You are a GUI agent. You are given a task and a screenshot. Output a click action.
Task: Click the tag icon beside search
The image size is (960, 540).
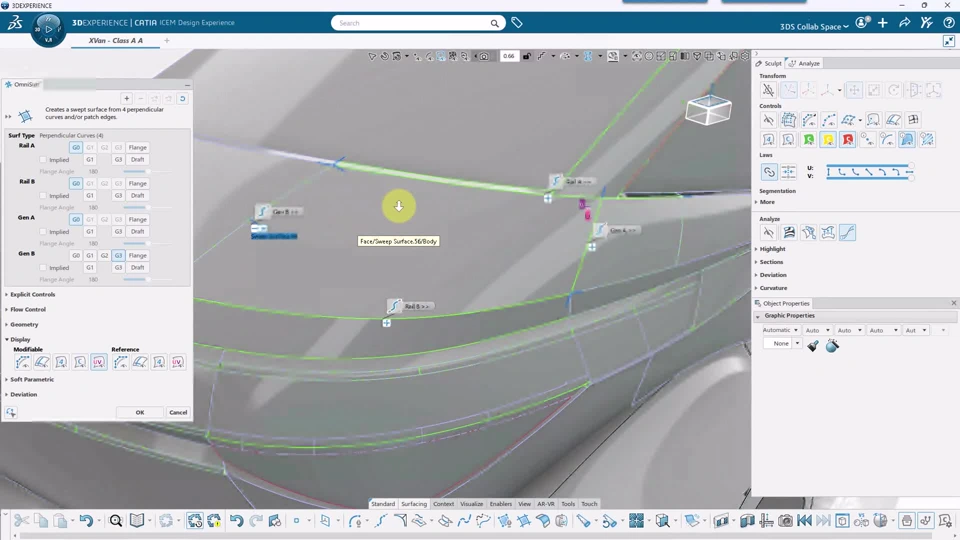[x=517, y=23]
